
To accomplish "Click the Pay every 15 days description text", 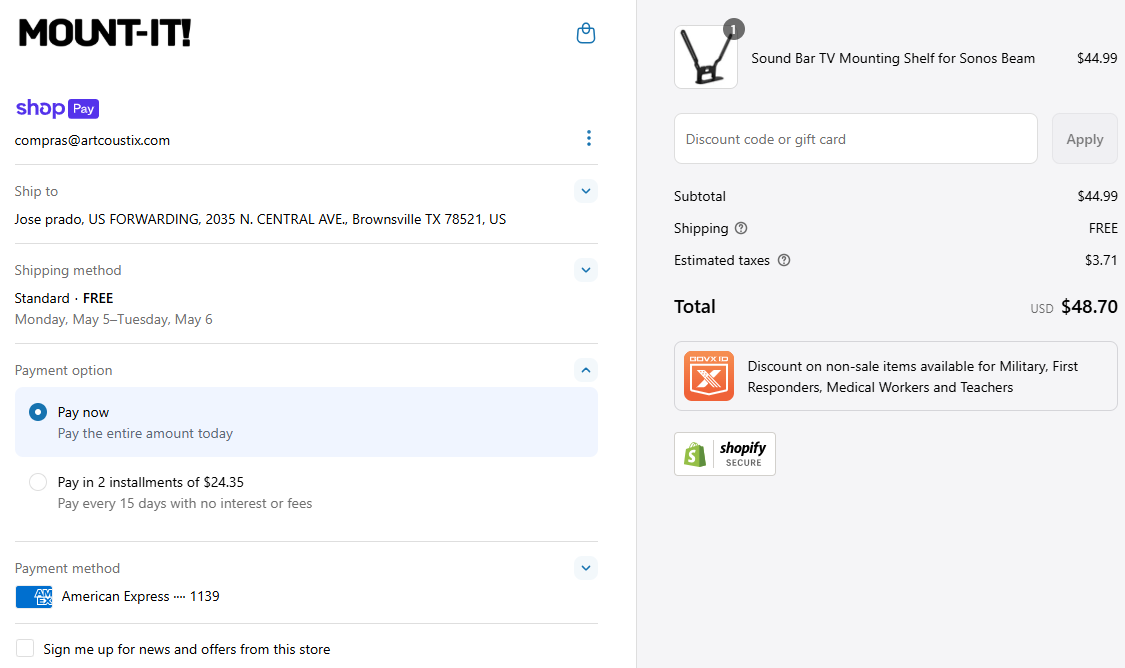I will coord(185,504).
